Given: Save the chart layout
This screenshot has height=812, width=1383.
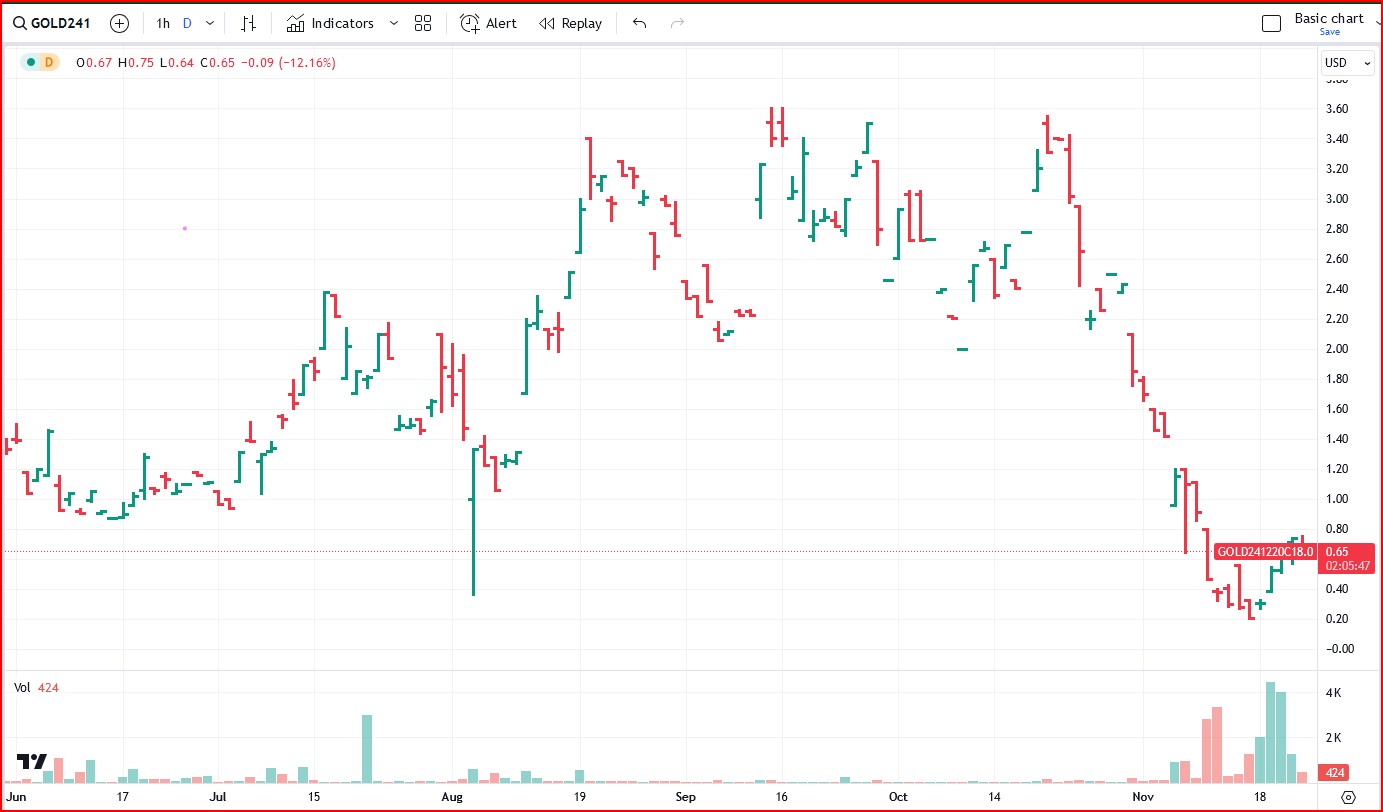Looking at the screenshot, I should (x=1329, y=32).
